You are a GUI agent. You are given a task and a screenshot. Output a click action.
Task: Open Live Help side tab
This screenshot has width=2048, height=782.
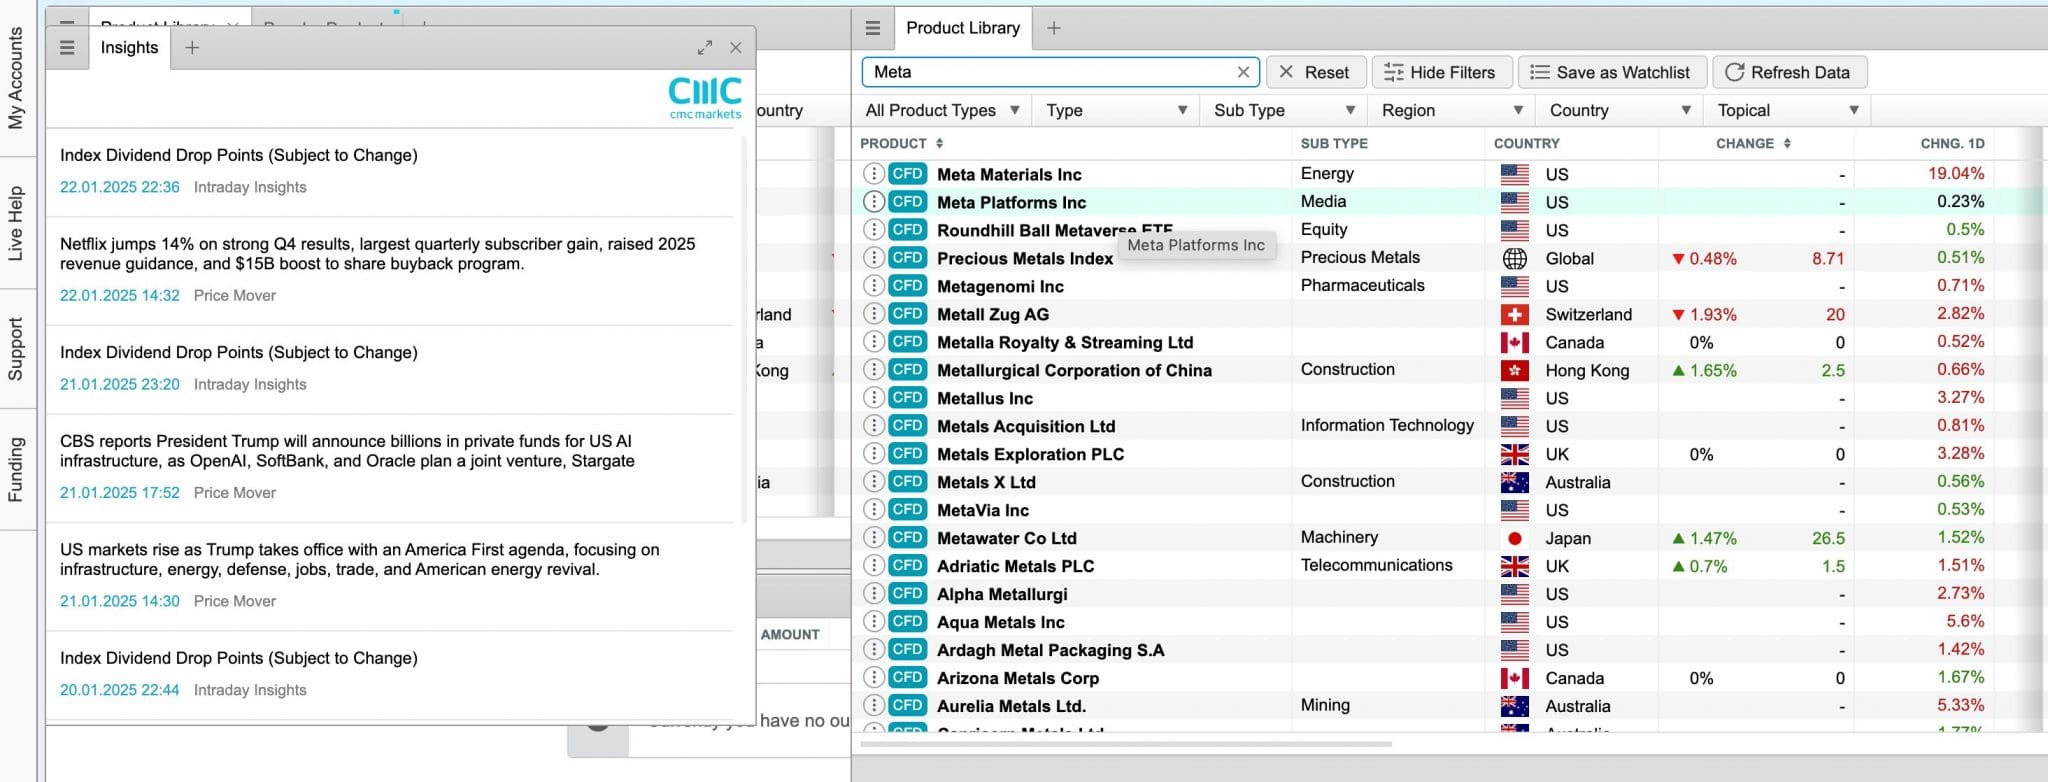point(16,223)
